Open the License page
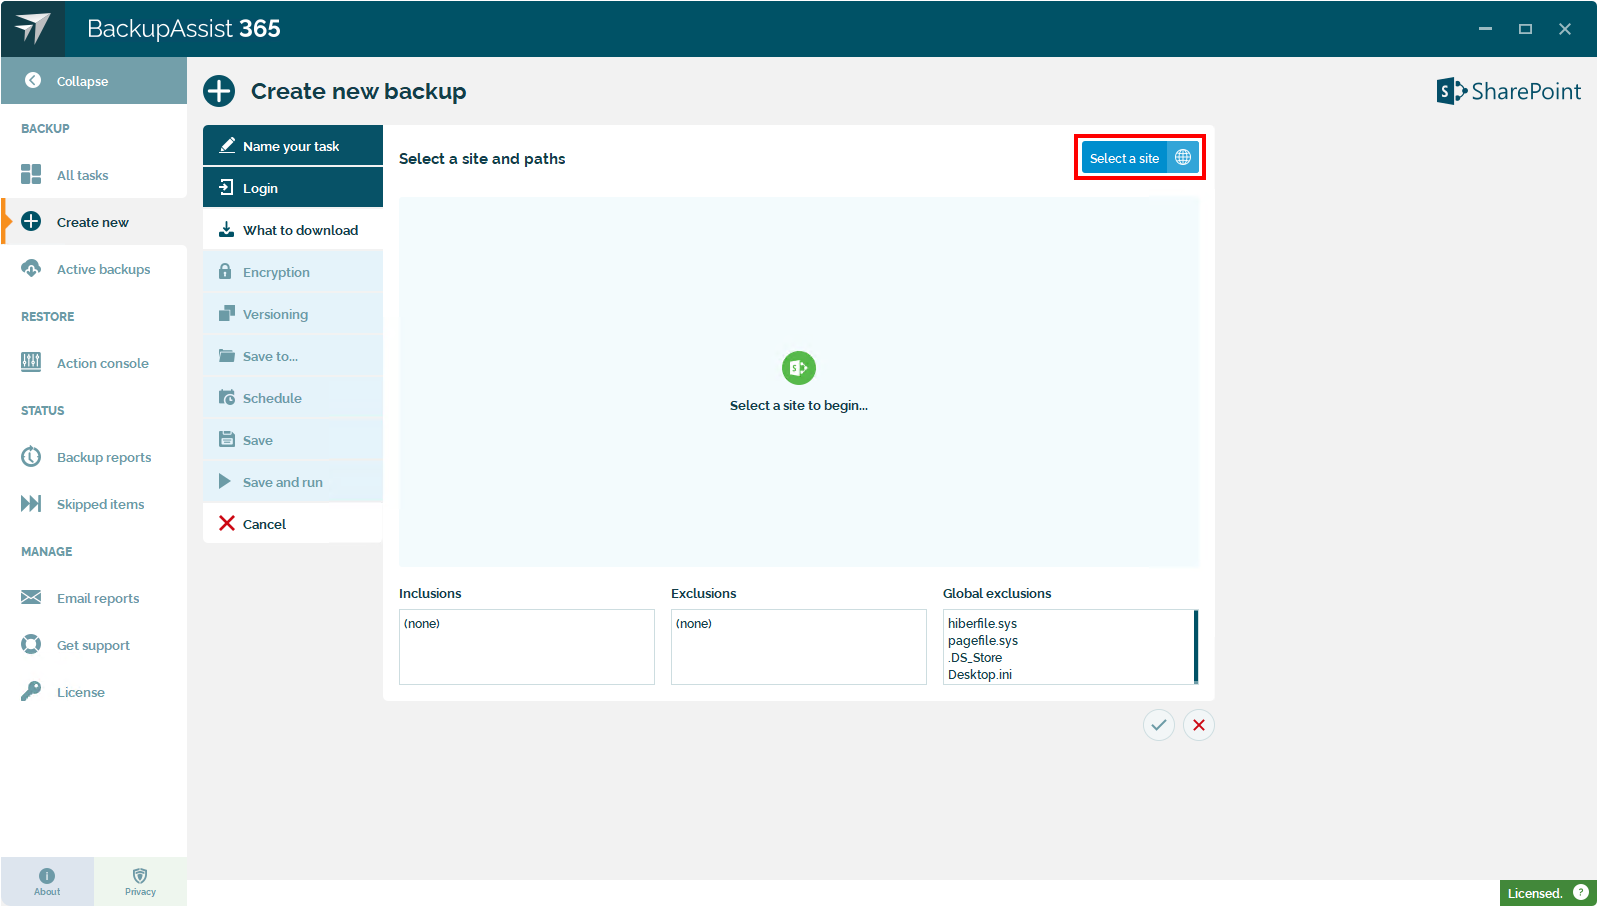 94,692
